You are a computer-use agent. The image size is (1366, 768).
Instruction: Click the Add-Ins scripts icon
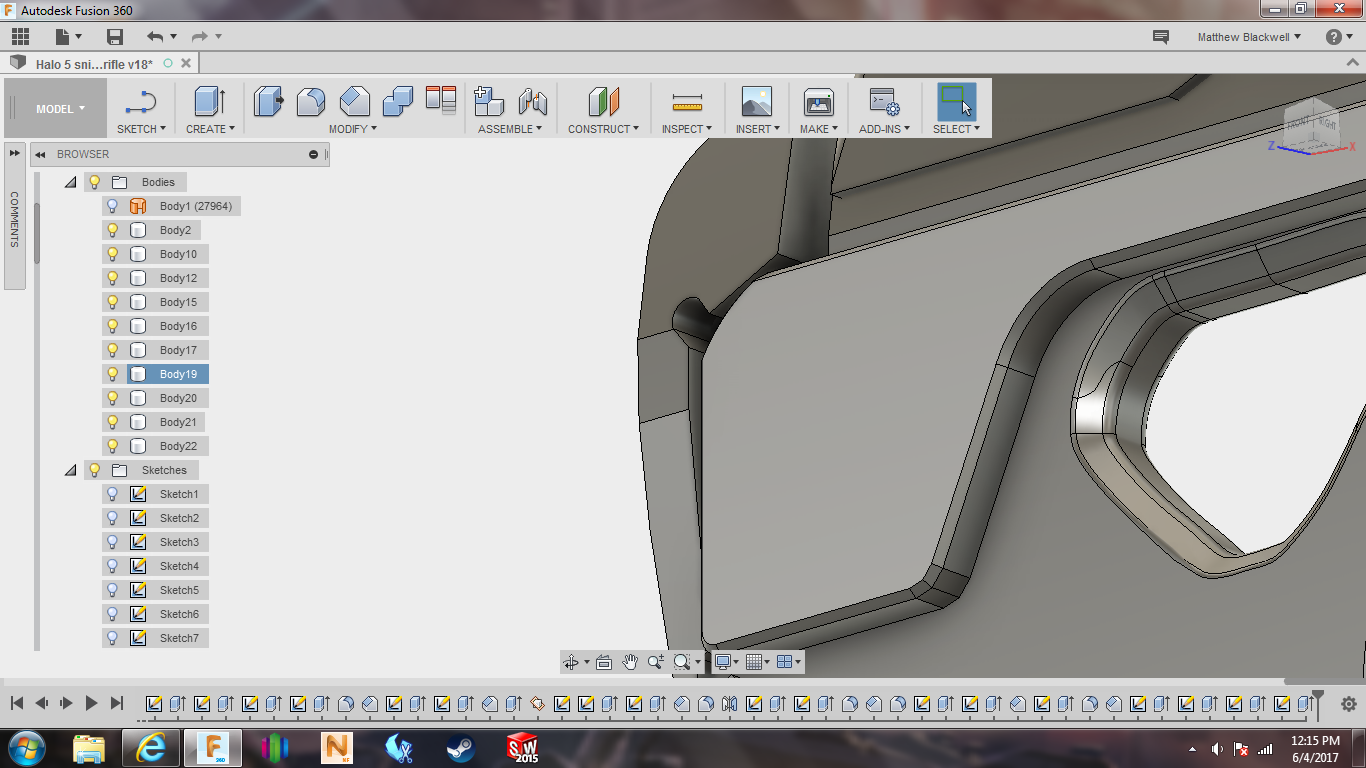pyautogui.click(x=884, y=101)
